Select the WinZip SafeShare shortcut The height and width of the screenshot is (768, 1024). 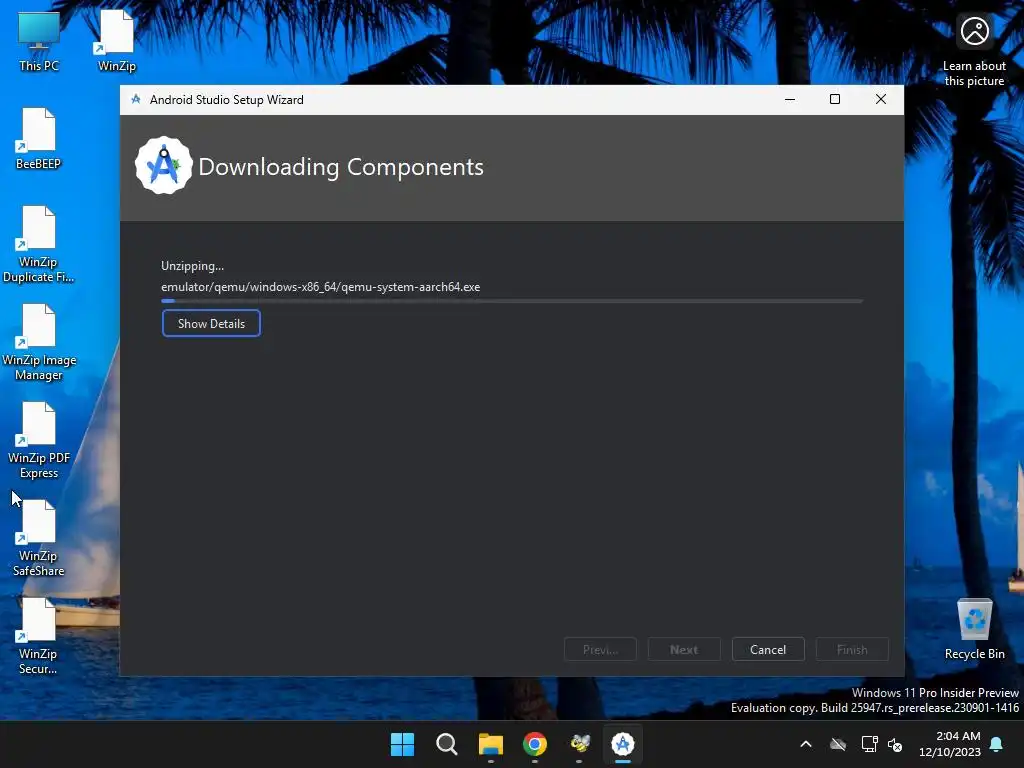point(39,538)
